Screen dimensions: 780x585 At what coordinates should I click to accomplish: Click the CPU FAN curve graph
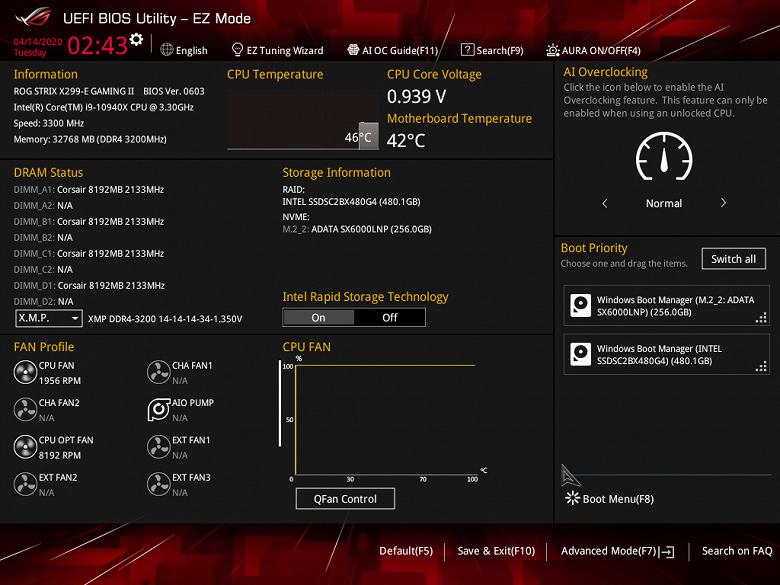[385, 419]
